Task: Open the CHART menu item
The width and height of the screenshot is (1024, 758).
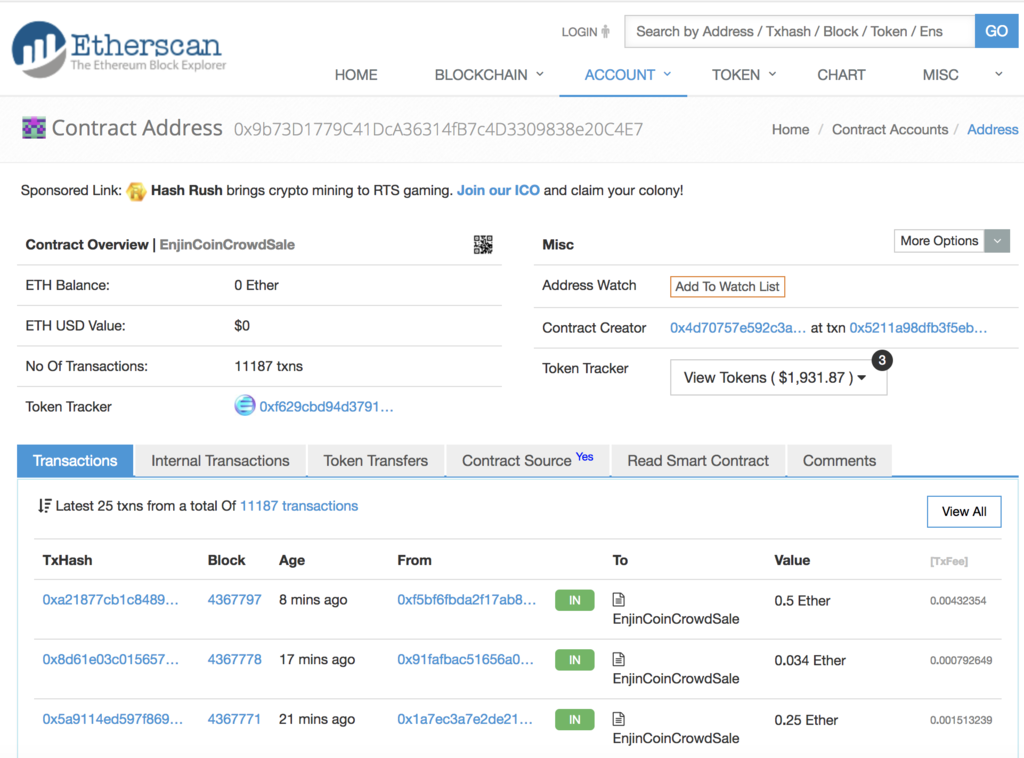Action: (841, 74)
